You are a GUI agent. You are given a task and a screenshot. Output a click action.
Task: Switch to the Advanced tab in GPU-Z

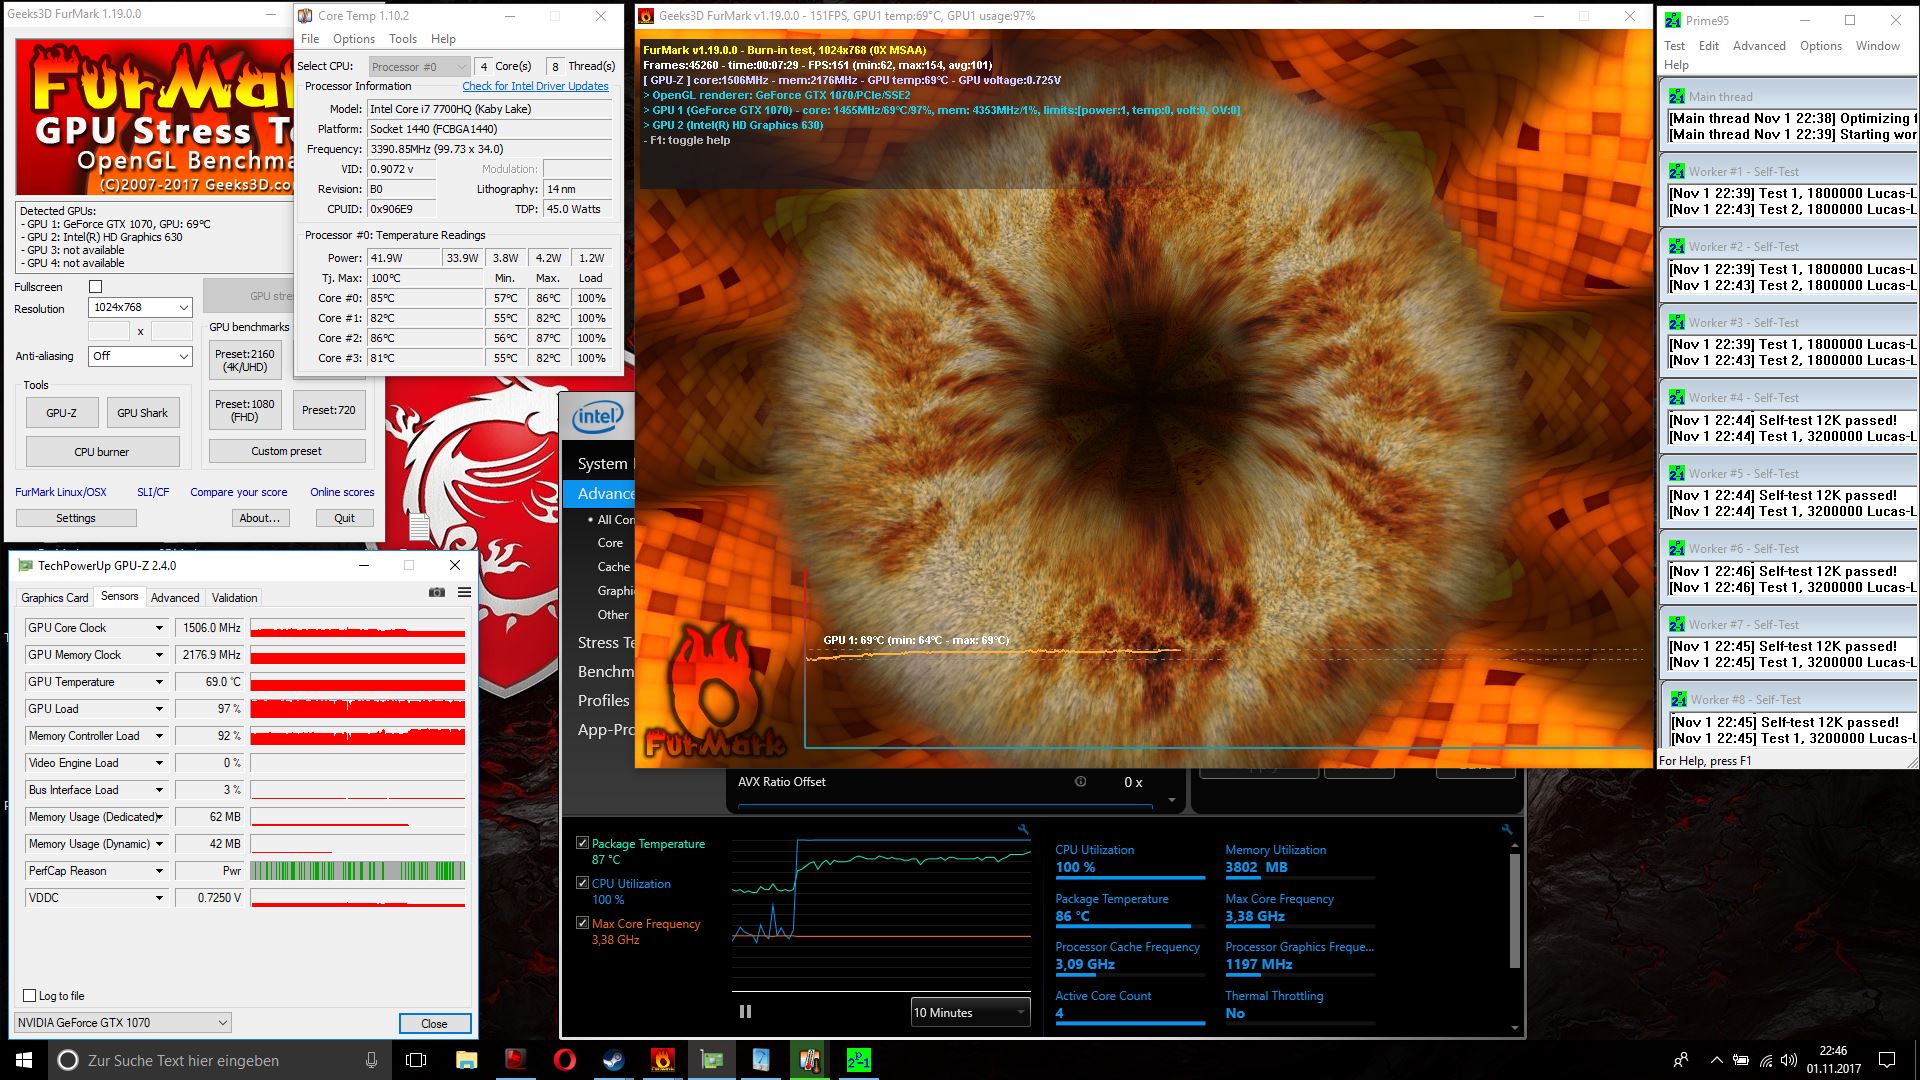point(175,597)
